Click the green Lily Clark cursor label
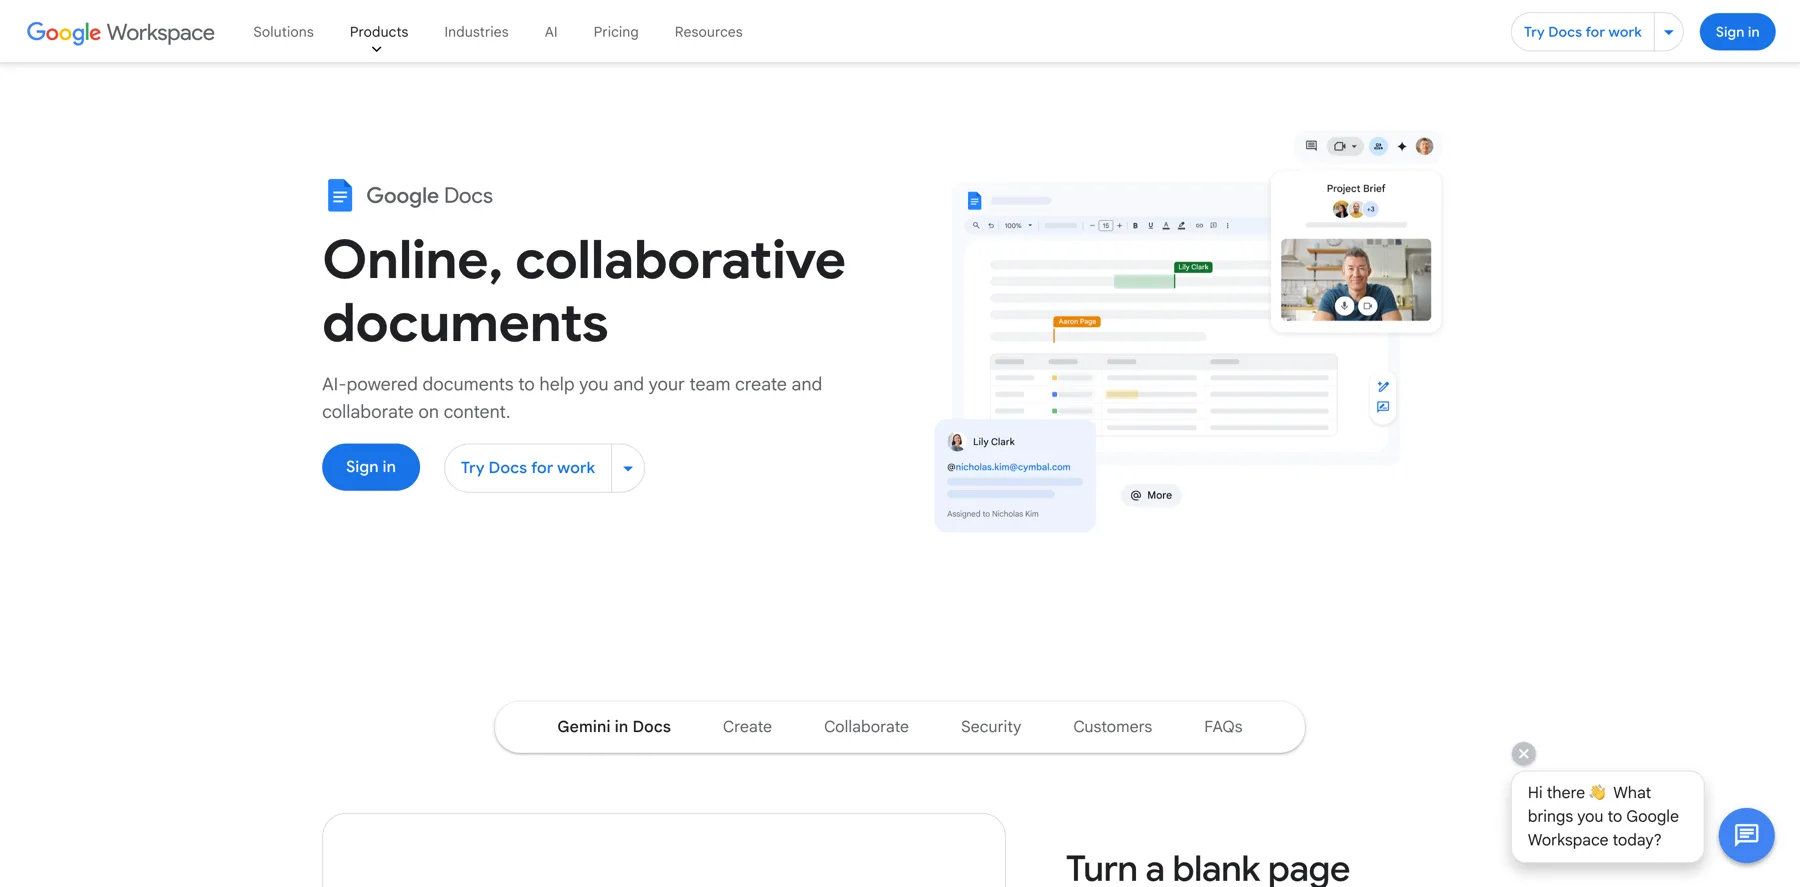 tap(1193, 267)
